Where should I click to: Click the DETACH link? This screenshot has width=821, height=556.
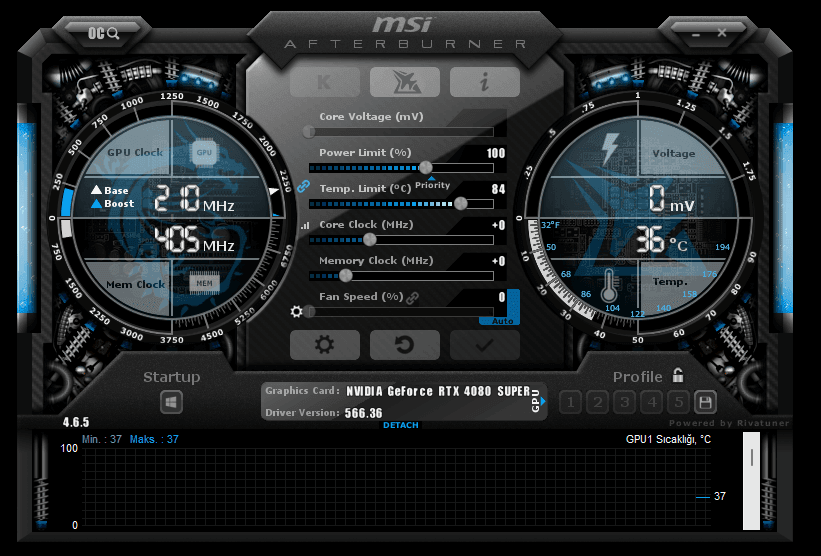401,425
